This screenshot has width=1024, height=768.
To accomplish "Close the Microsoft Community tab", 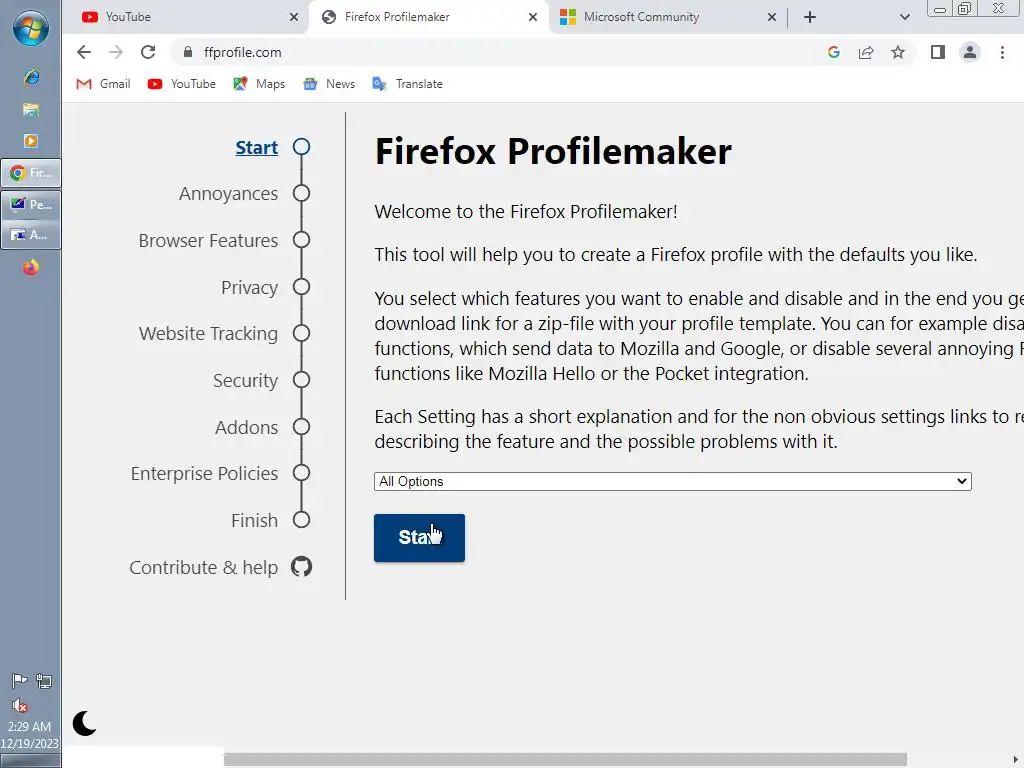I will pos(772,17).
